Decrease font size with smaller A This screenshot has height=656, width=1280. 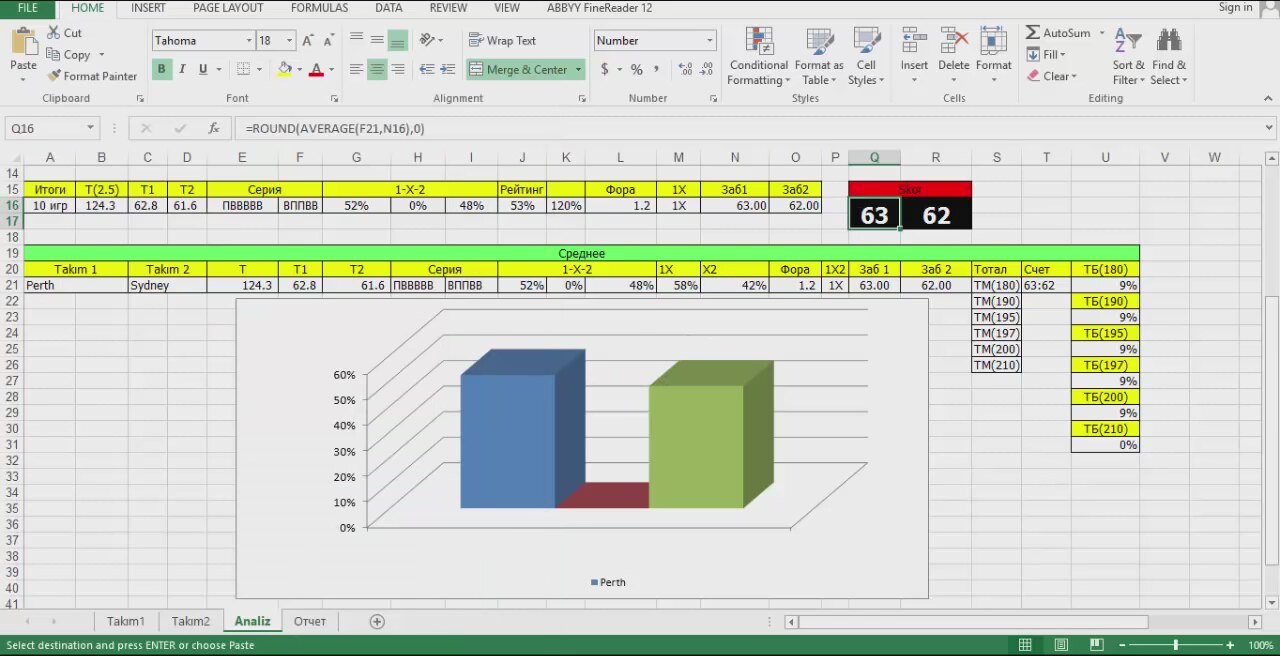pos(328,41)
